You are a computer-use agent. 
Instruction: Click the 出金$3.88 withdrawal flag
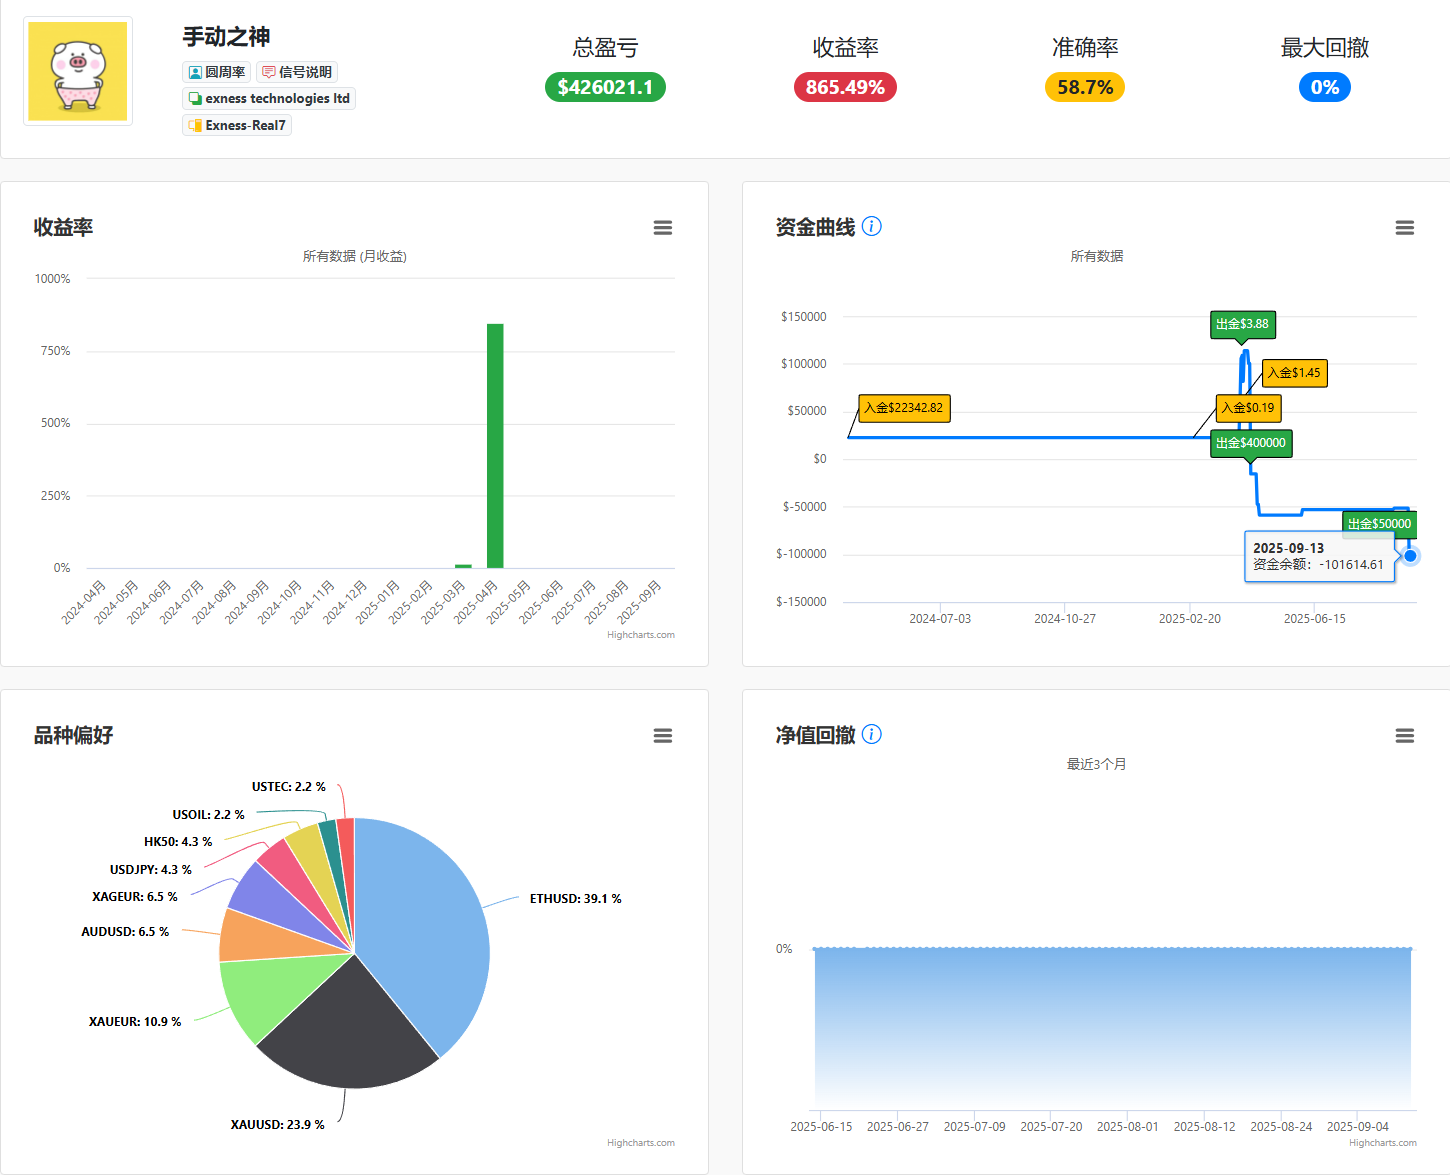[x=1243, y=324]
